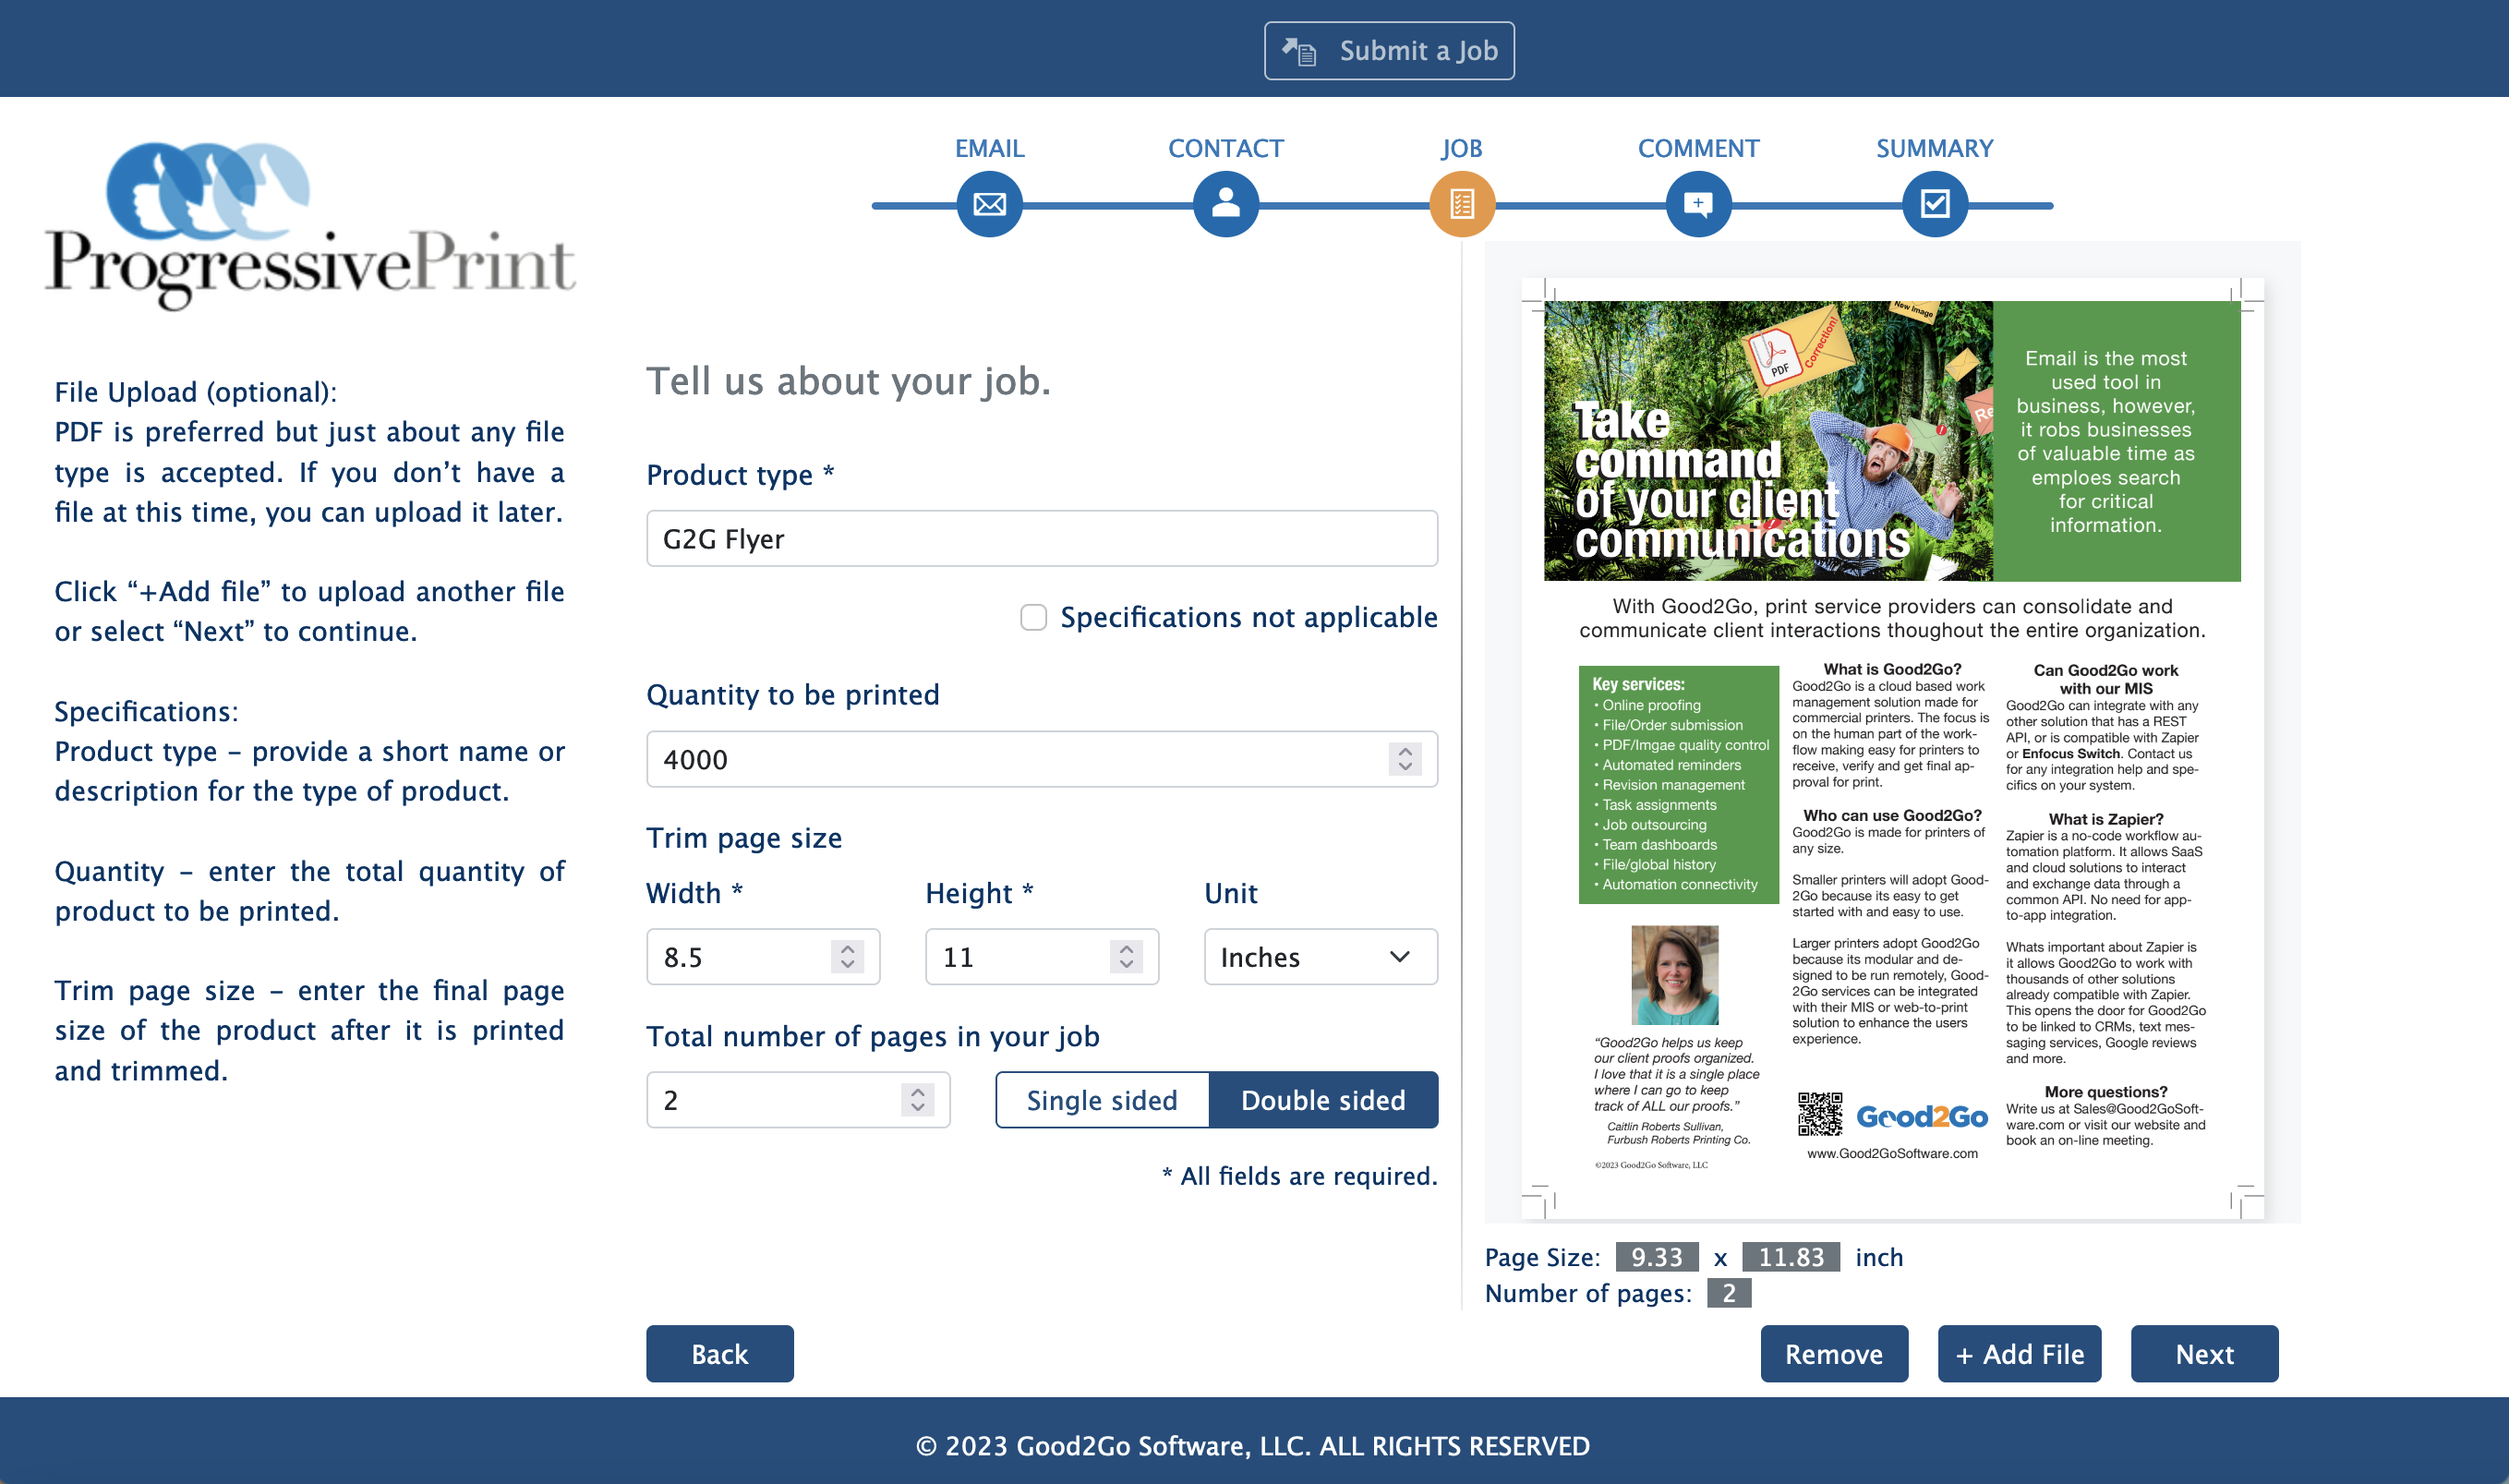Select the CONTACT step label
Screen dimensions: 2509x1484
tap(1225, 148)
